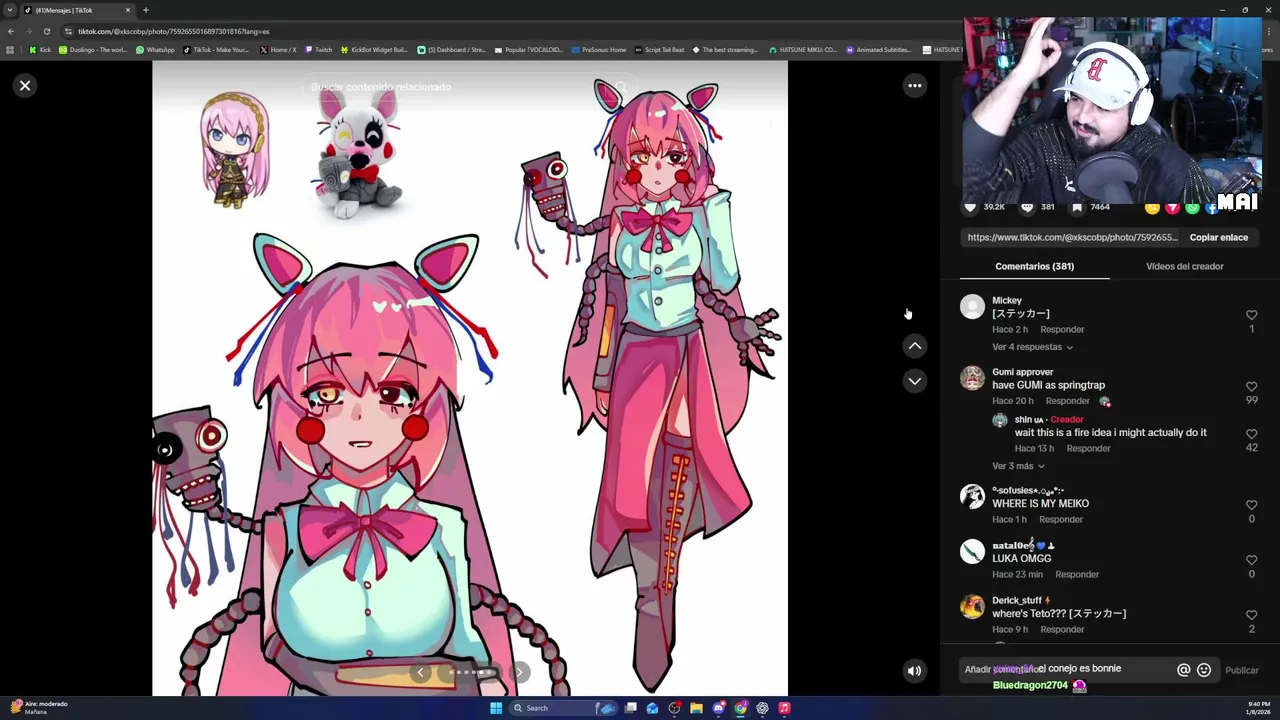The height and width of the screenshot is (720, 1280).
Task: Like the post with the heart icon
Action: [970, 207]
